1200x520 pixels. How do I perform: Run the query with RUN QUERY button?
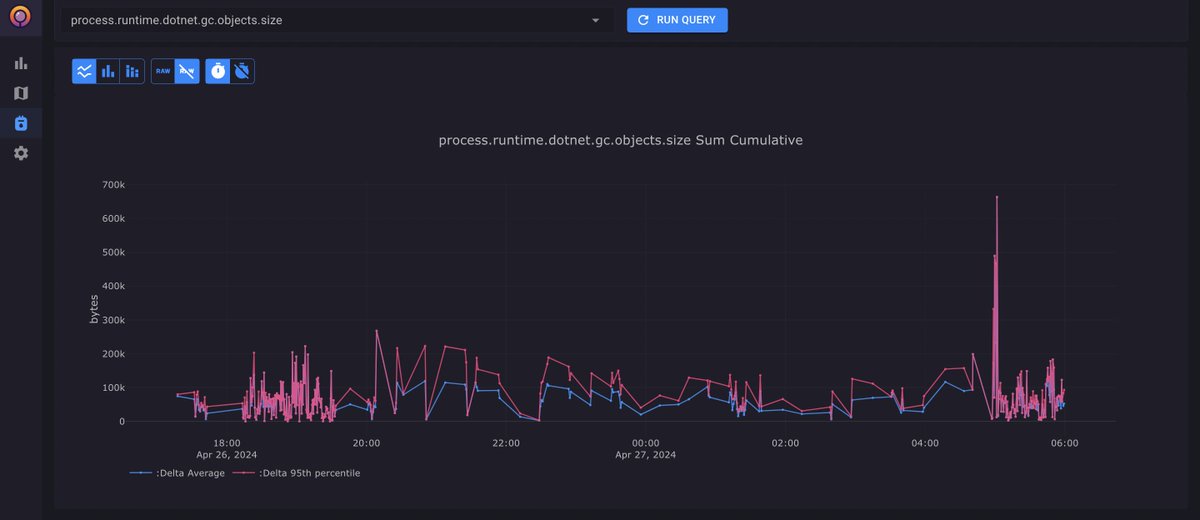click(677, 20)
